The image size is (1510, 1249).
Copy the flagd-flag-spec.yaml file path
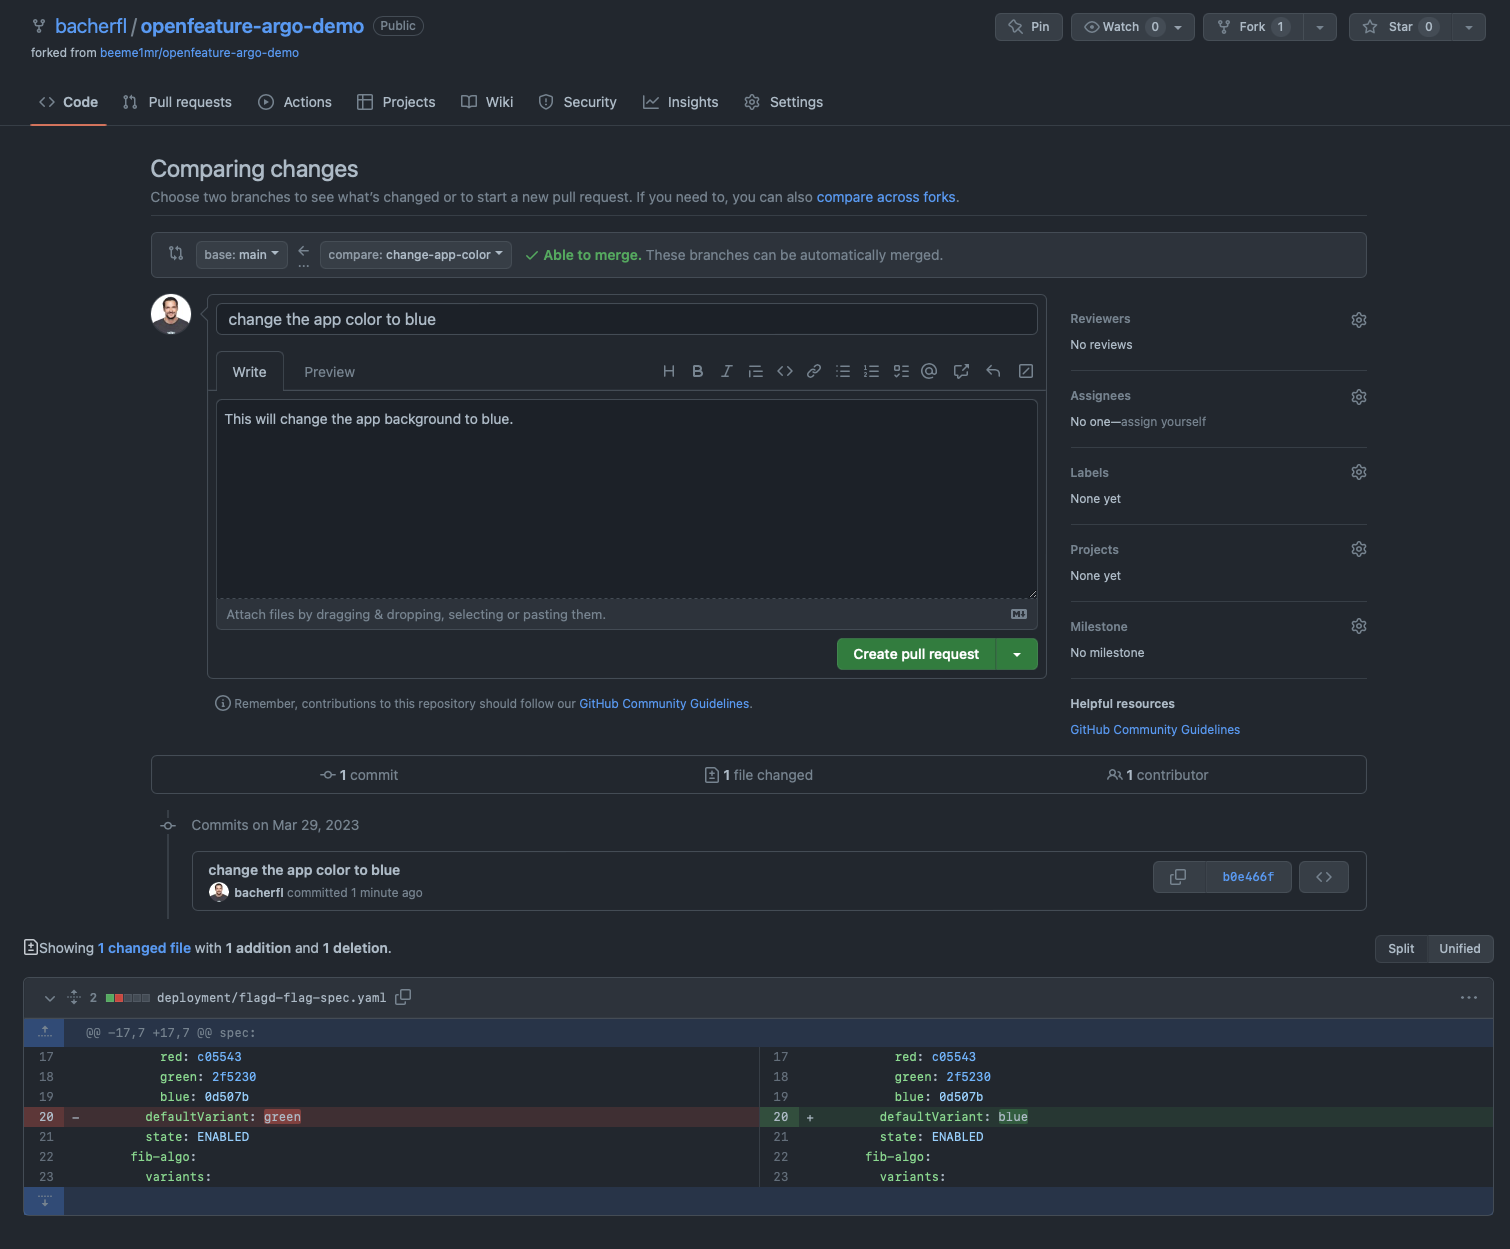(x=403, y=997)
